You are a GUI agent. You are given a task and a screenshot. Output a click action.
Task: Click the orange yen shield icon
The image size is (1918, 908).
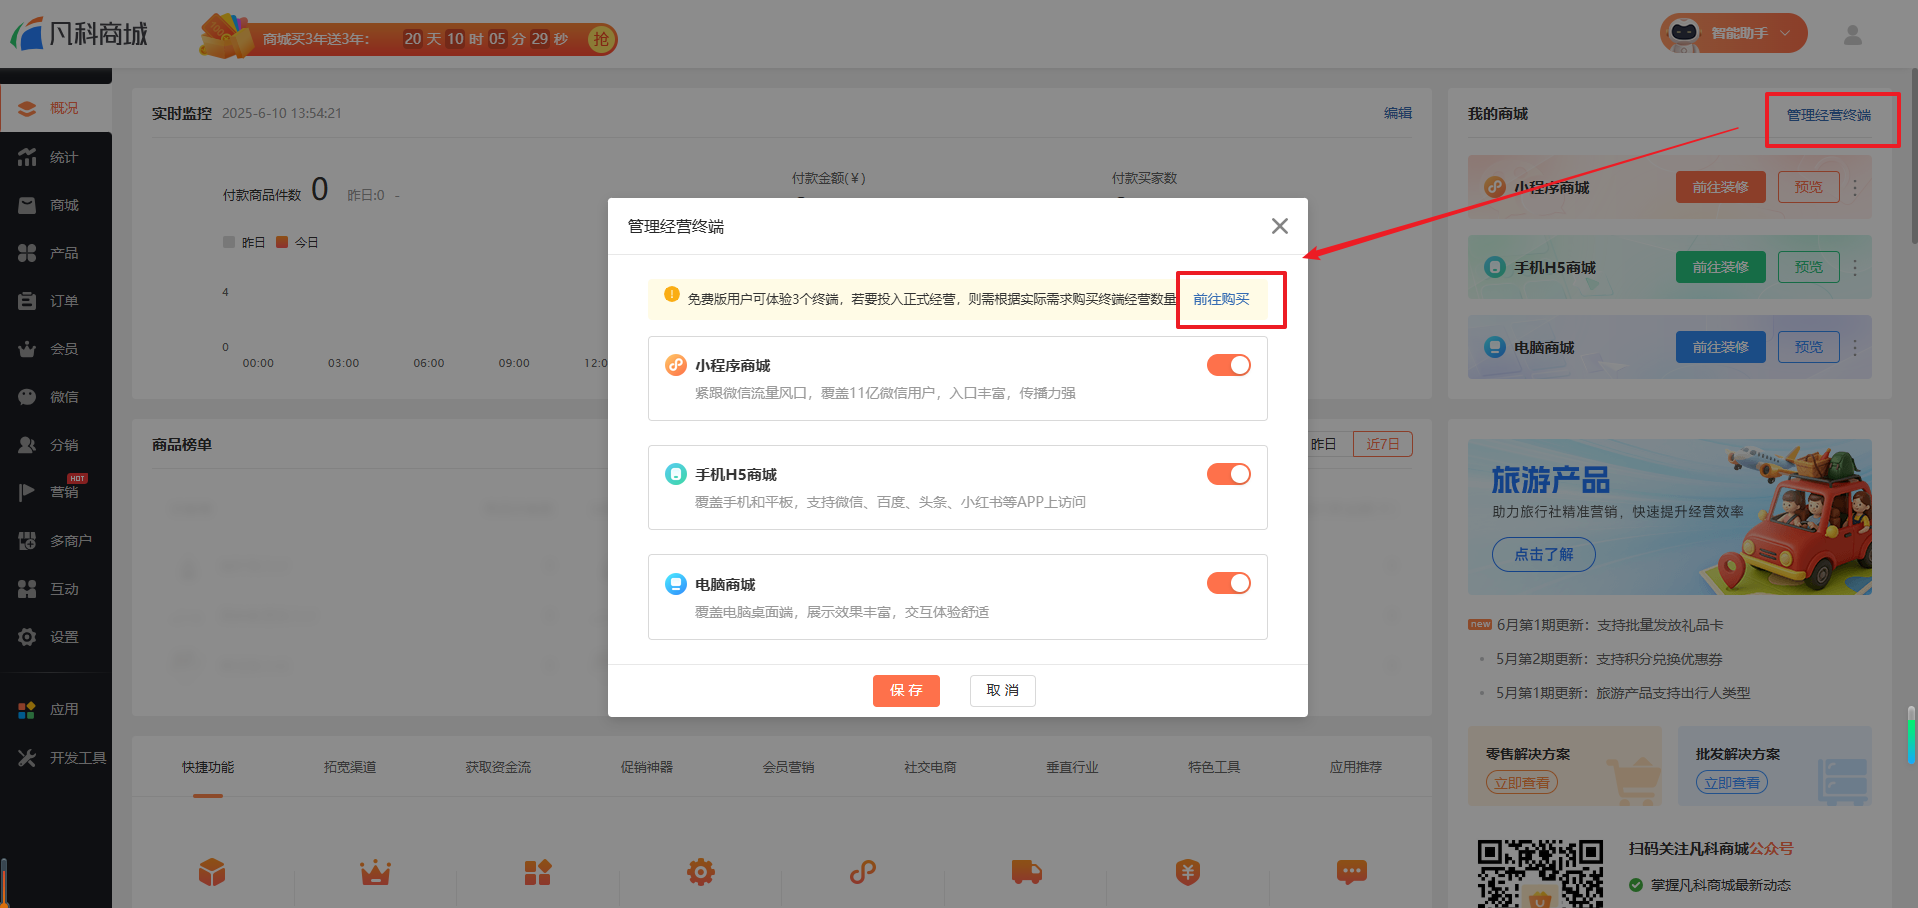point(1188,872)
